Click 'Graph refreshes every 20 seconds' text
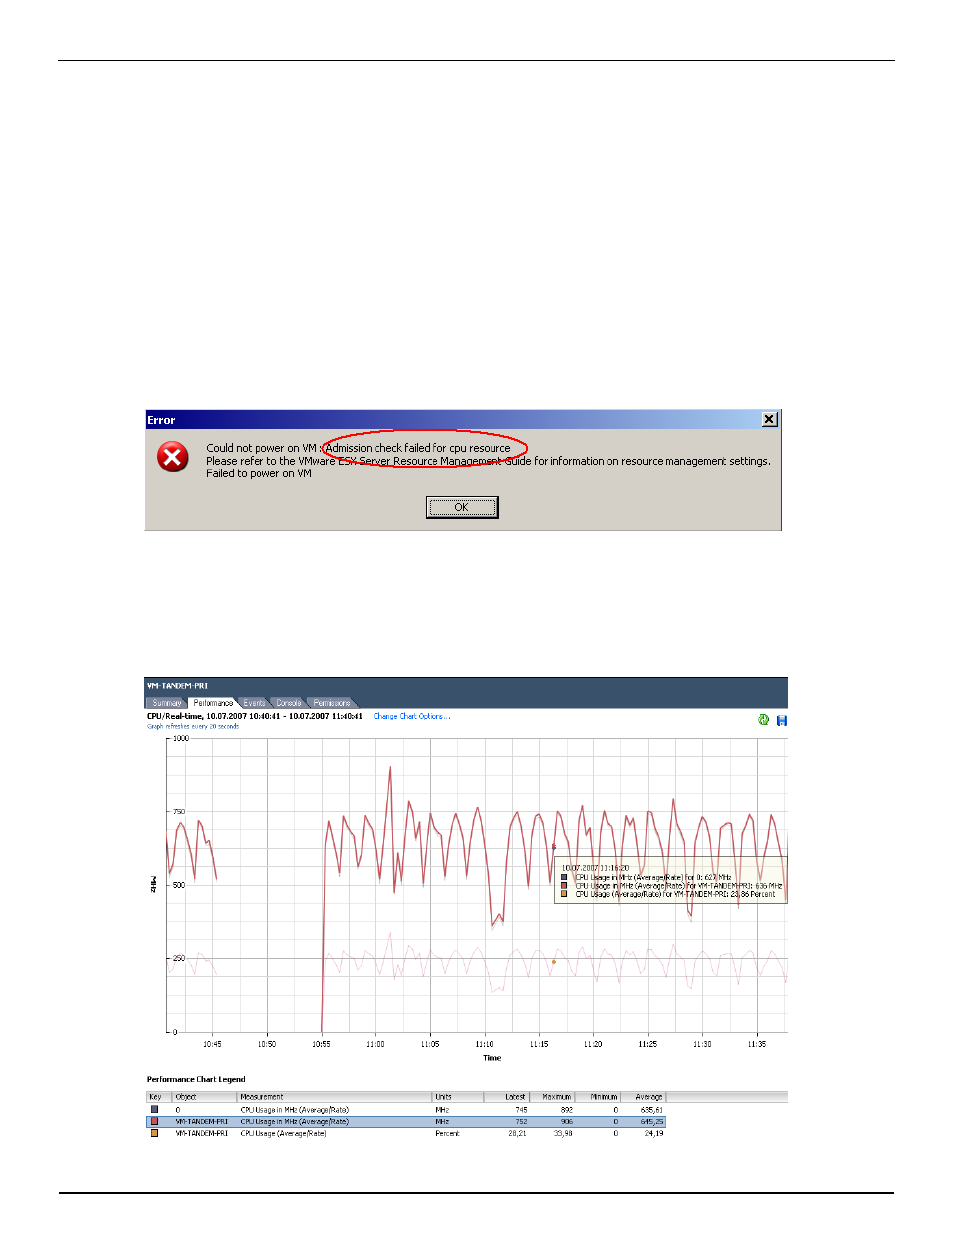The width and height of the screenshot is (954, 1235). tap(193, 727)
